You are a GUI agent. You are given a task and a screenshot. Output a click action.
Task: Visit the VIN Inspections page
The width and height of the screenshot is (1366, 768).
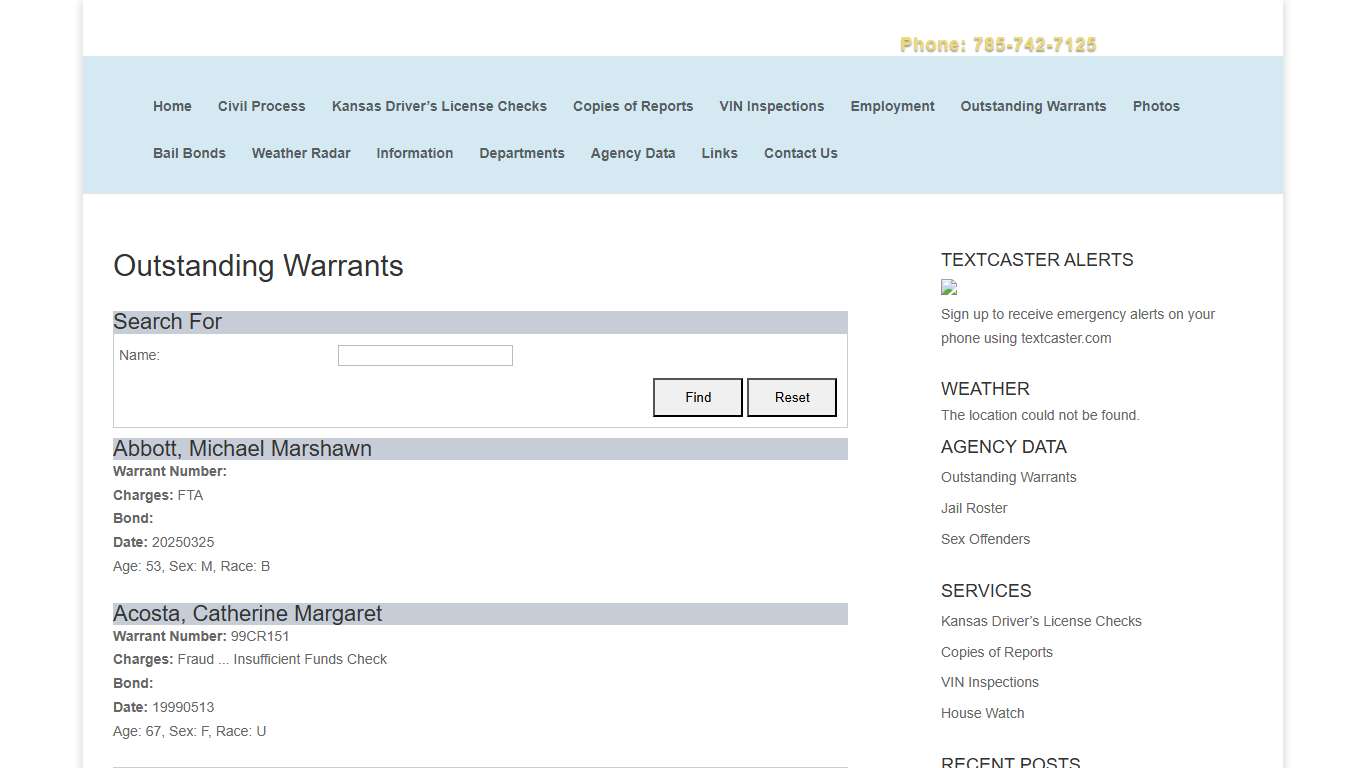(x=771, y=106)
